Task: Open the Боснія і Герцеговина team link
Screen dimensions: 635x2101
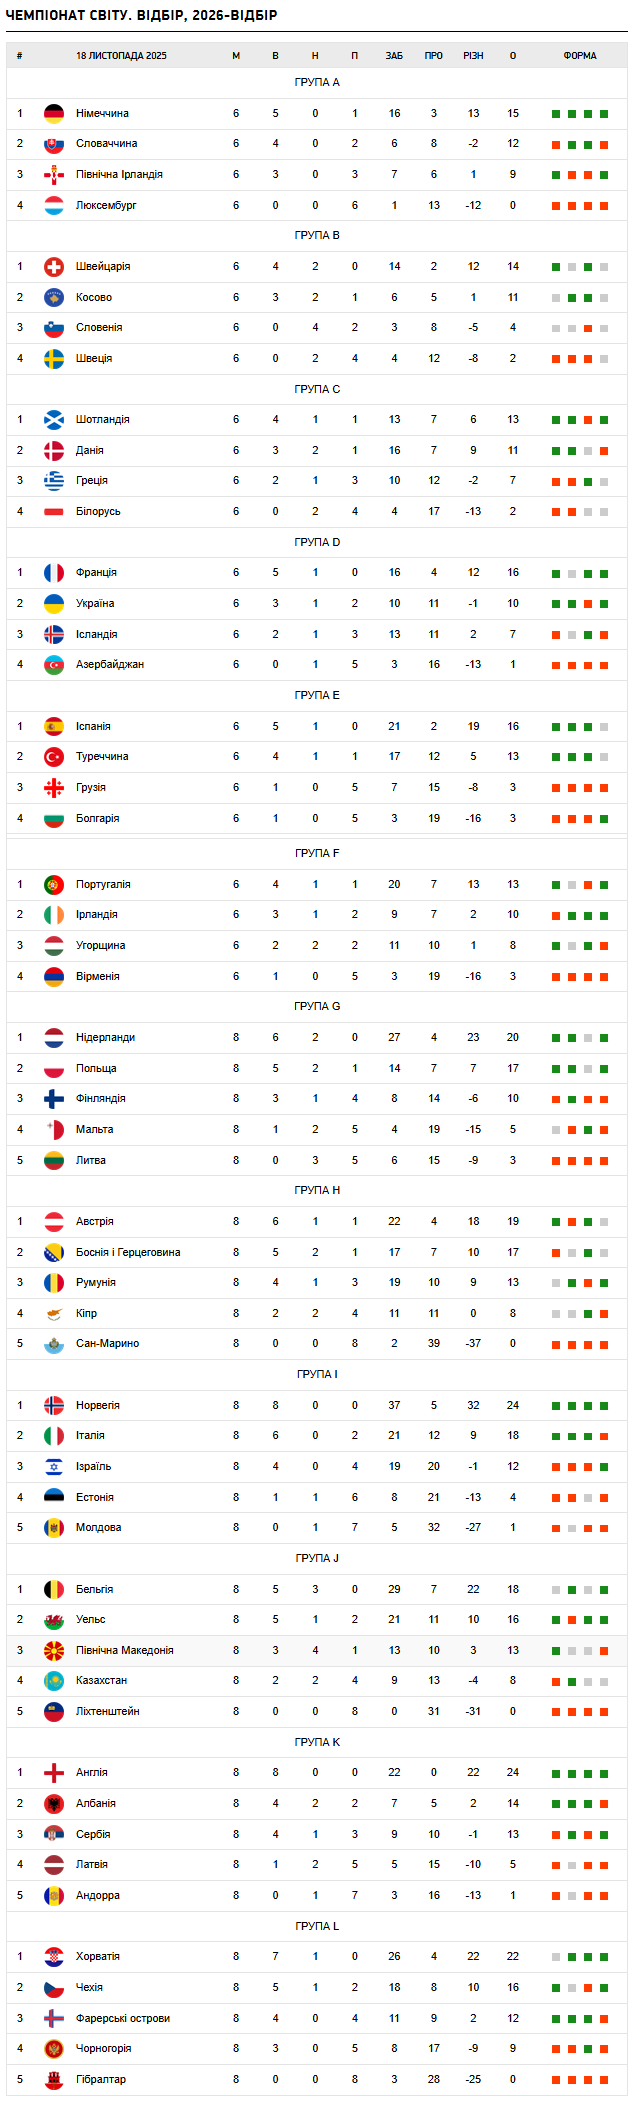Action: pyautogui.click(x=128, y=1253)
